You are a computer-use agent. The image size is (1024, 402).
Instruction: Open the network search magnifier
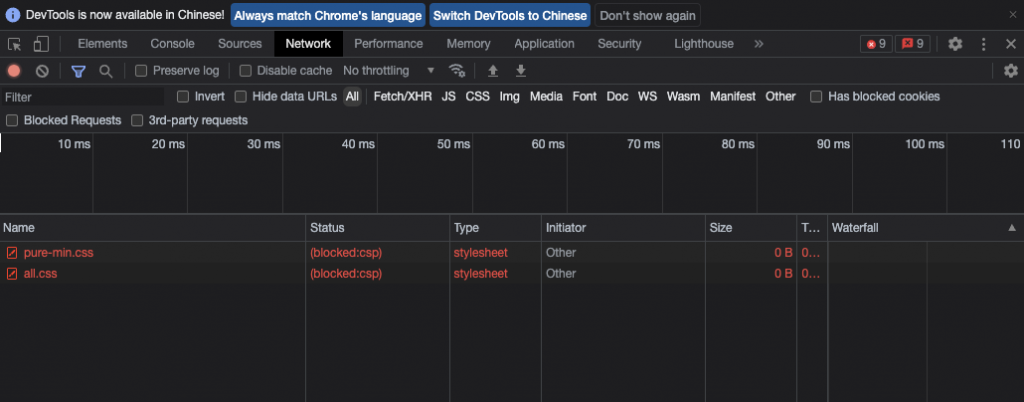pos(105,71)
